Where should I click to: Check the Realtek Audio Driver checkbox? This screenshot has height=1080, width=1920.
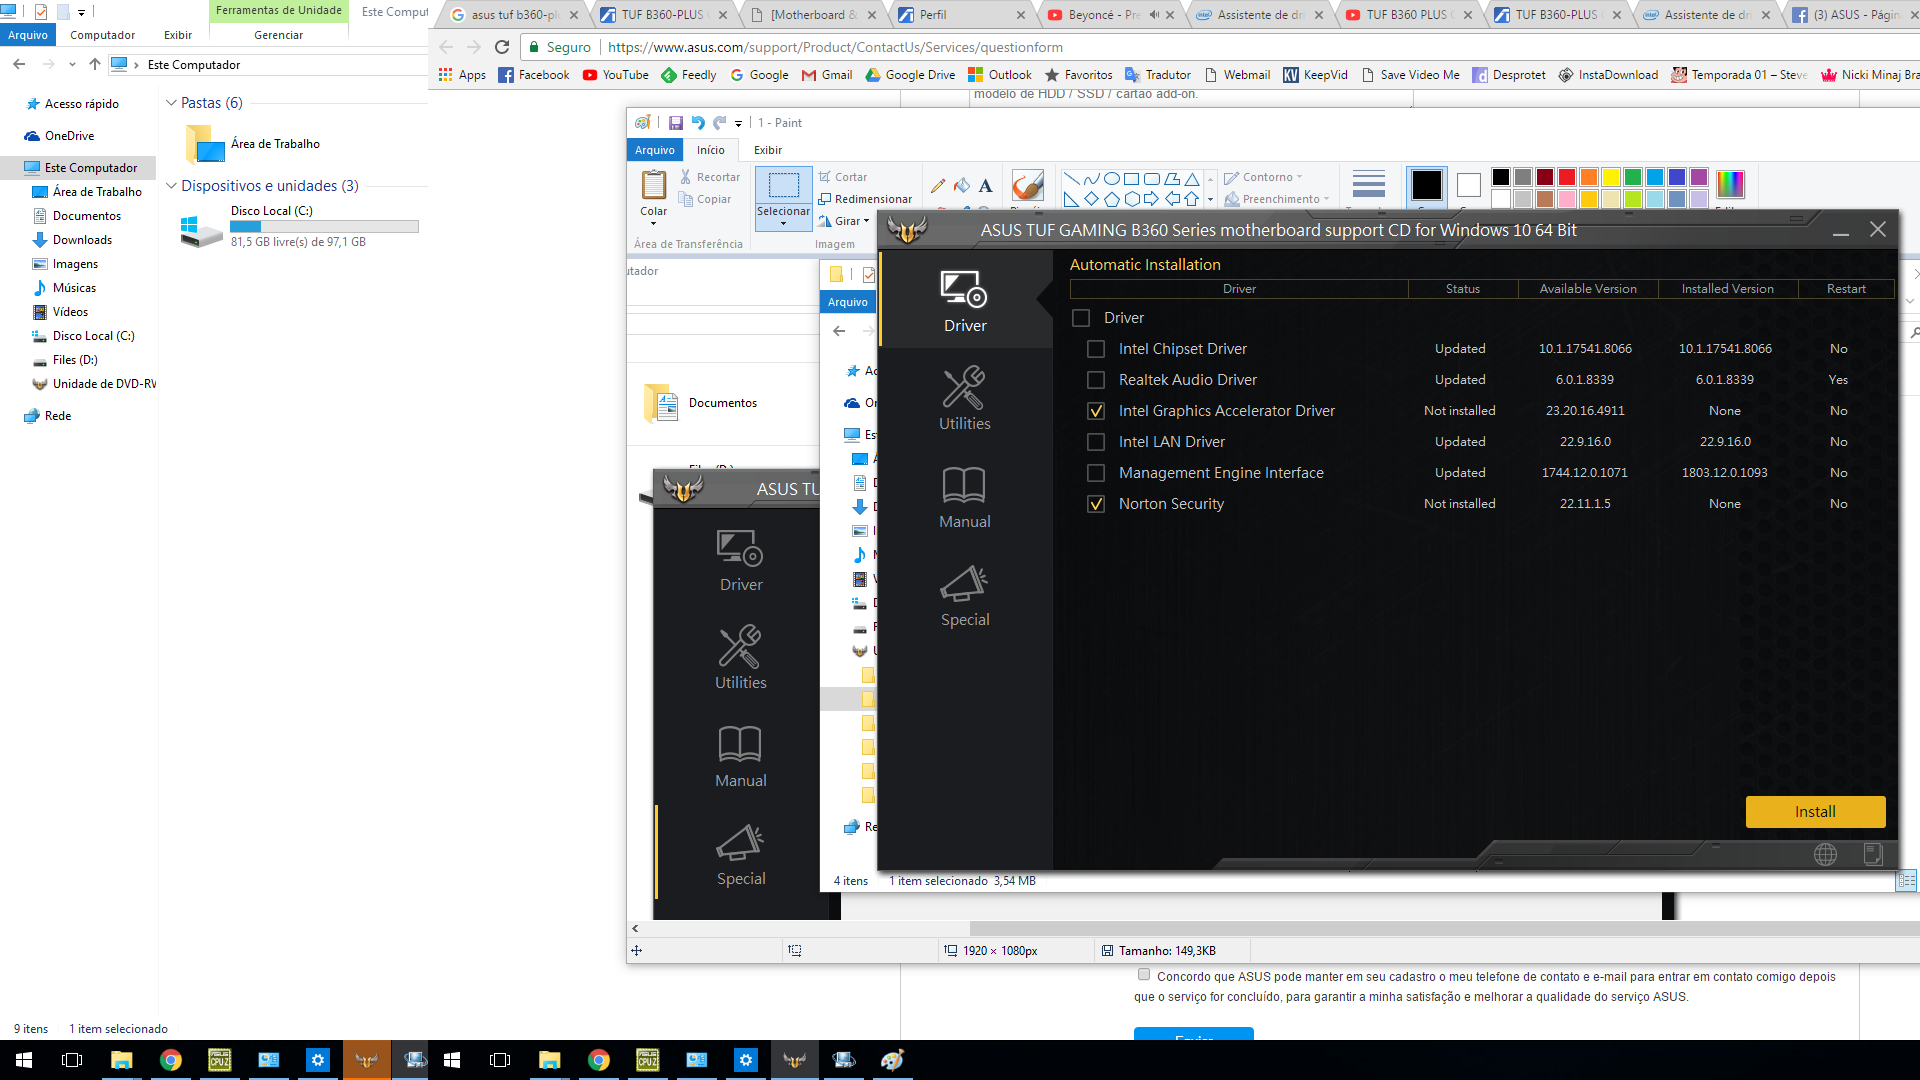(x=1096, y=380)
